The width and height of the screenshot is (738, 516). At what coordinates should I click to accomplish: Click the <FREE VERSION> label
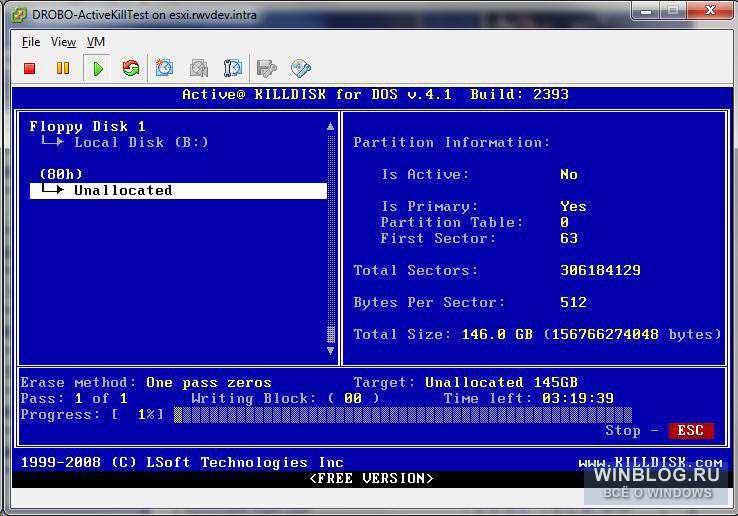coord(371,478)
